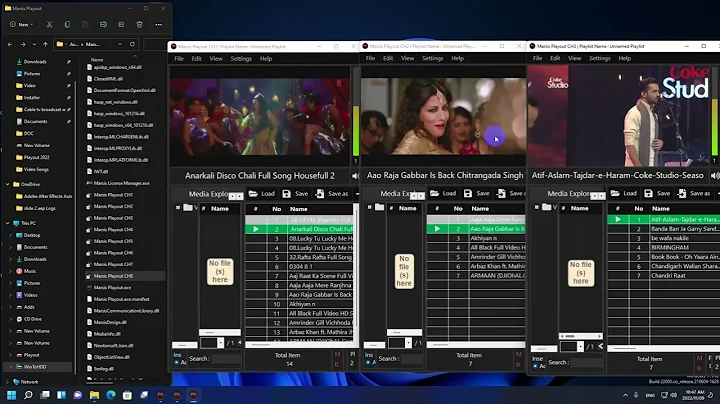This screenshot has width=720, height=404.
Task: Open Settings menu in CH3 window
Action: point(600,58)
